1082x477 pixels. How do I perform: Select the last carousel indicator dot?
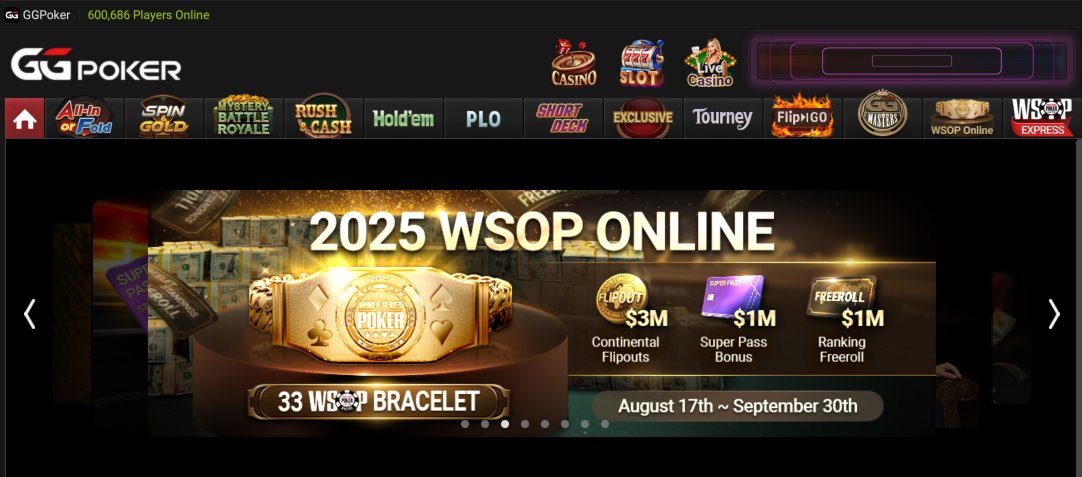click(x=605, y=424)
